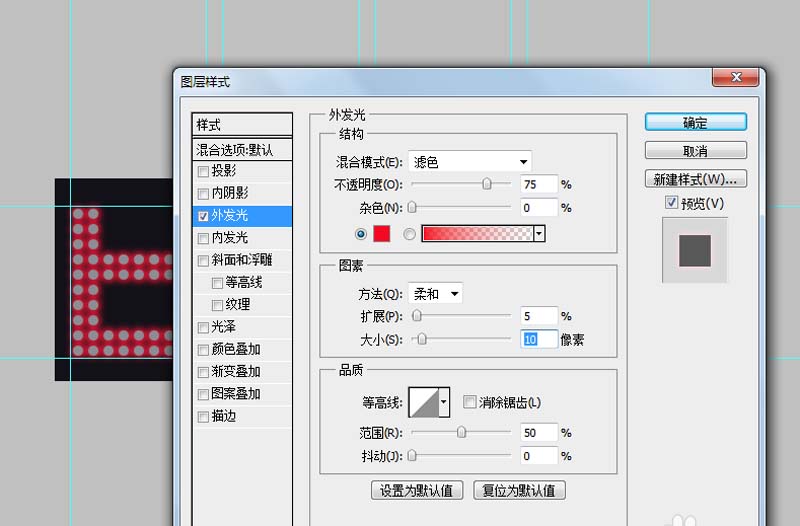
Task: Enable the 投影 drop shadow checkbox
Action: 203,171
